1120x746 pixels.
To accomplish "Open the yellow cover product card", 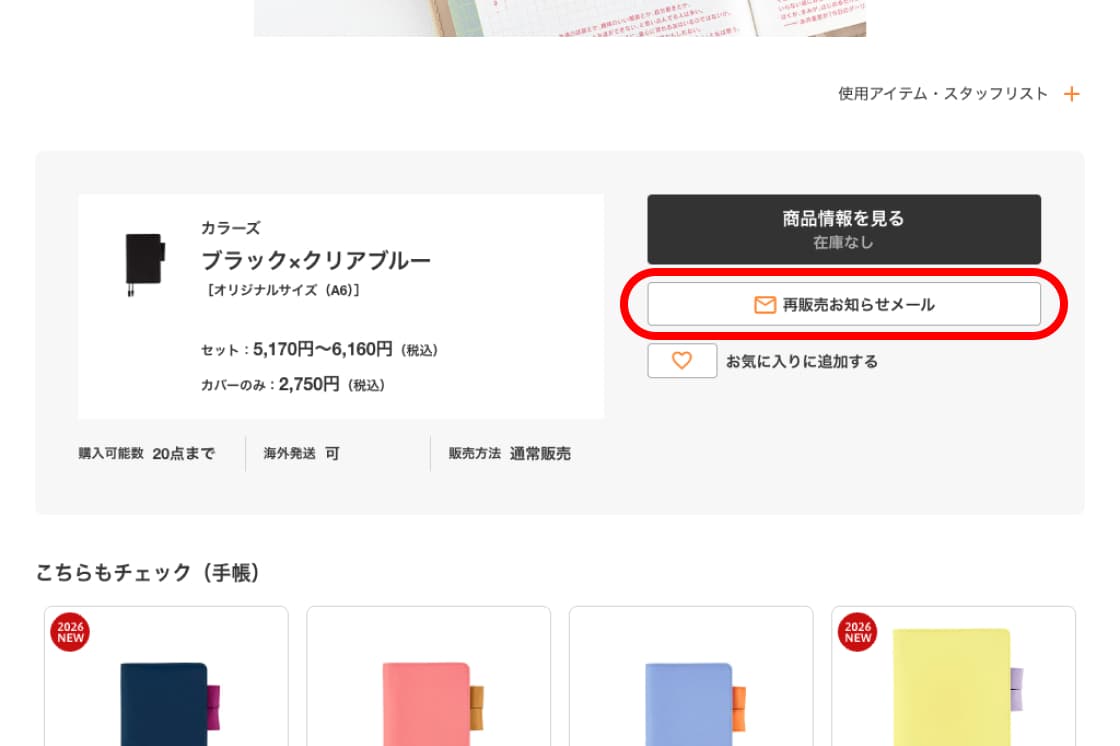I will pyautogui.click(x=953, y=690).
